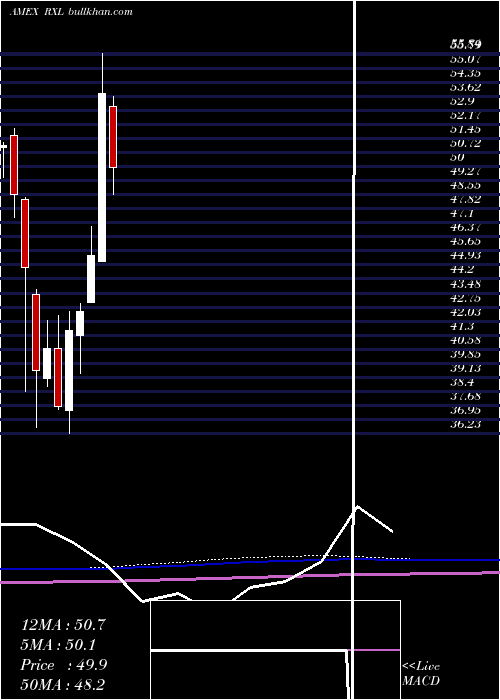Image resolution: width=500 pixels, height=700 pixels.
Task: Click the 47.1 price axis label
Action: (x=462, y=213)
